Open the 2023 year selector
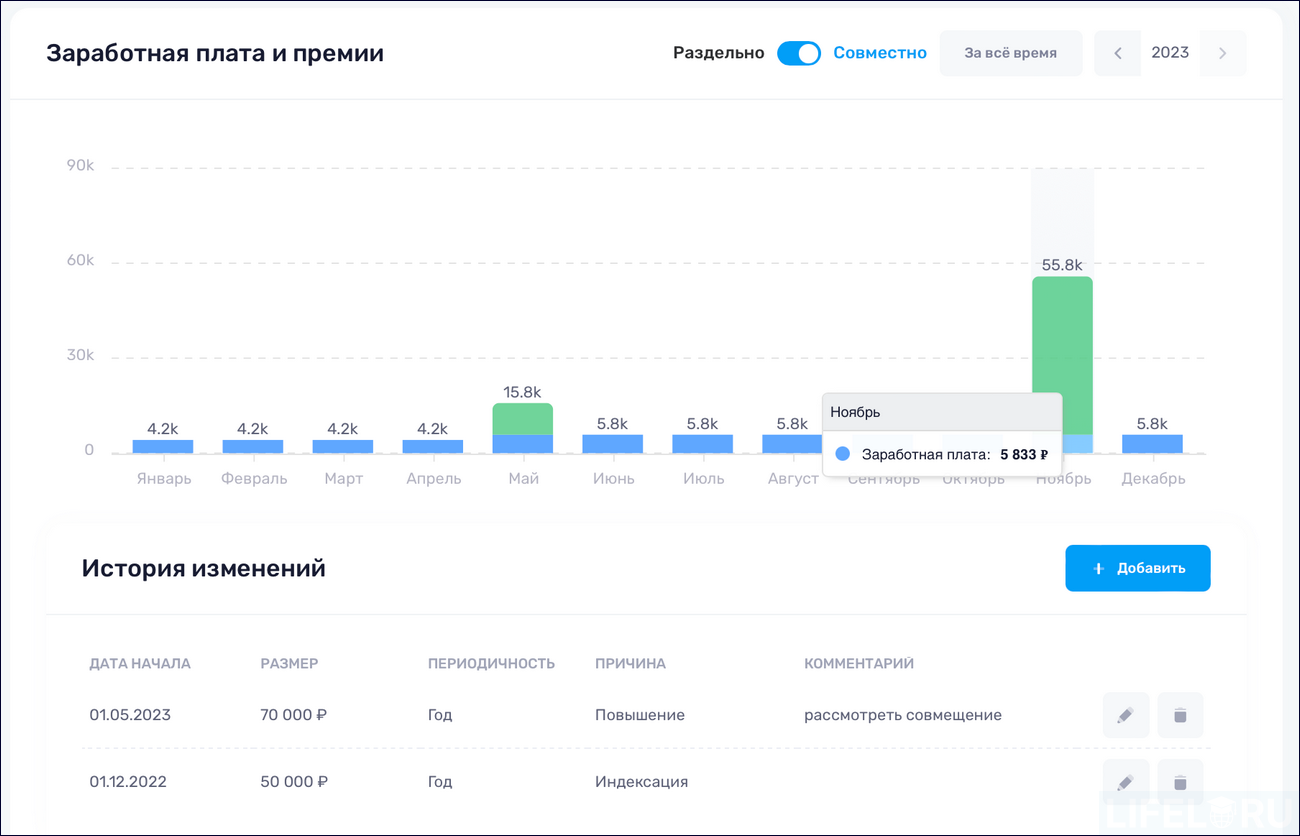This screenshot has height=836, width=1300. tap(1170, 52)
